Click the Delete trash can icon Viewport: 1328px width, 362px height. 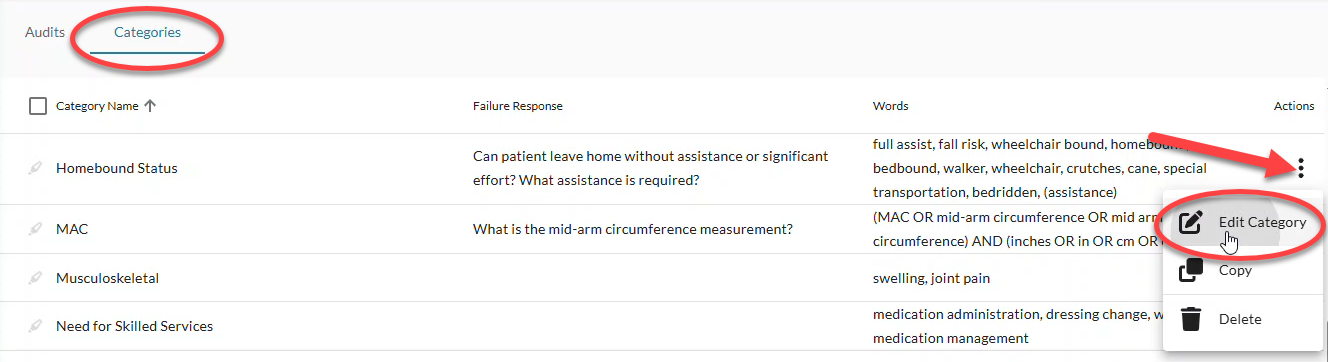[1191, 319]
